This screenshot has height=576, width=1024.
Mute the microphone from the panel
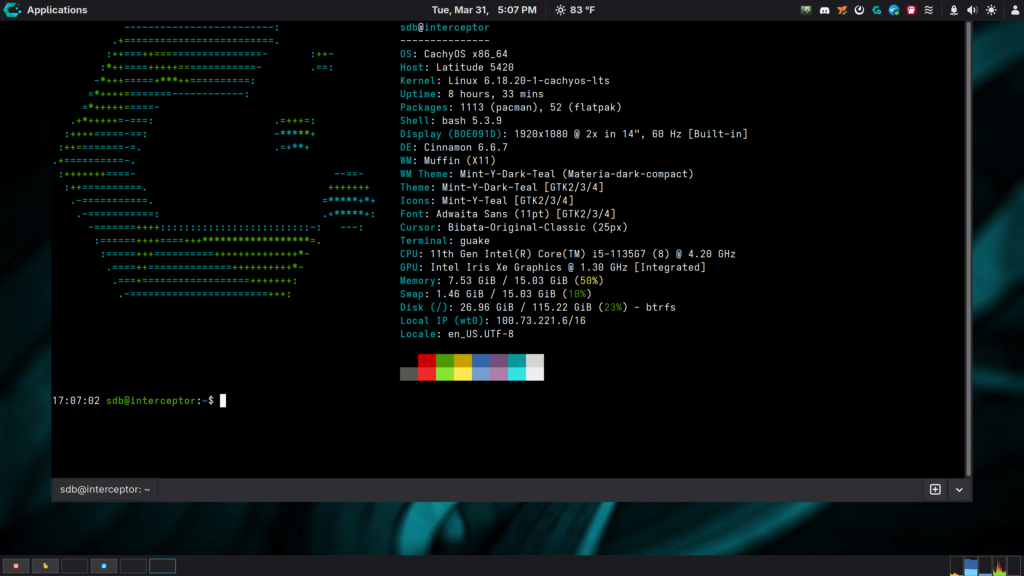(x=955, y=9)
